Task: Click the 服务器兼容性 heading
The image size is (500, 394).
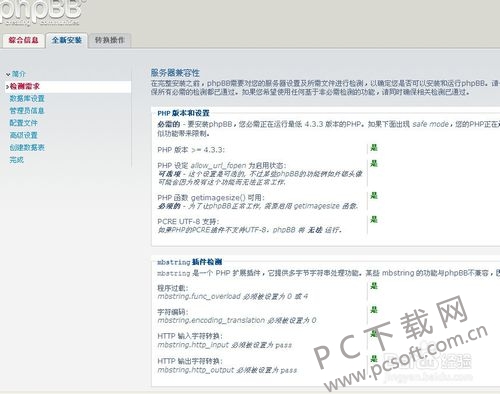Action: click(x=175, y=73)
